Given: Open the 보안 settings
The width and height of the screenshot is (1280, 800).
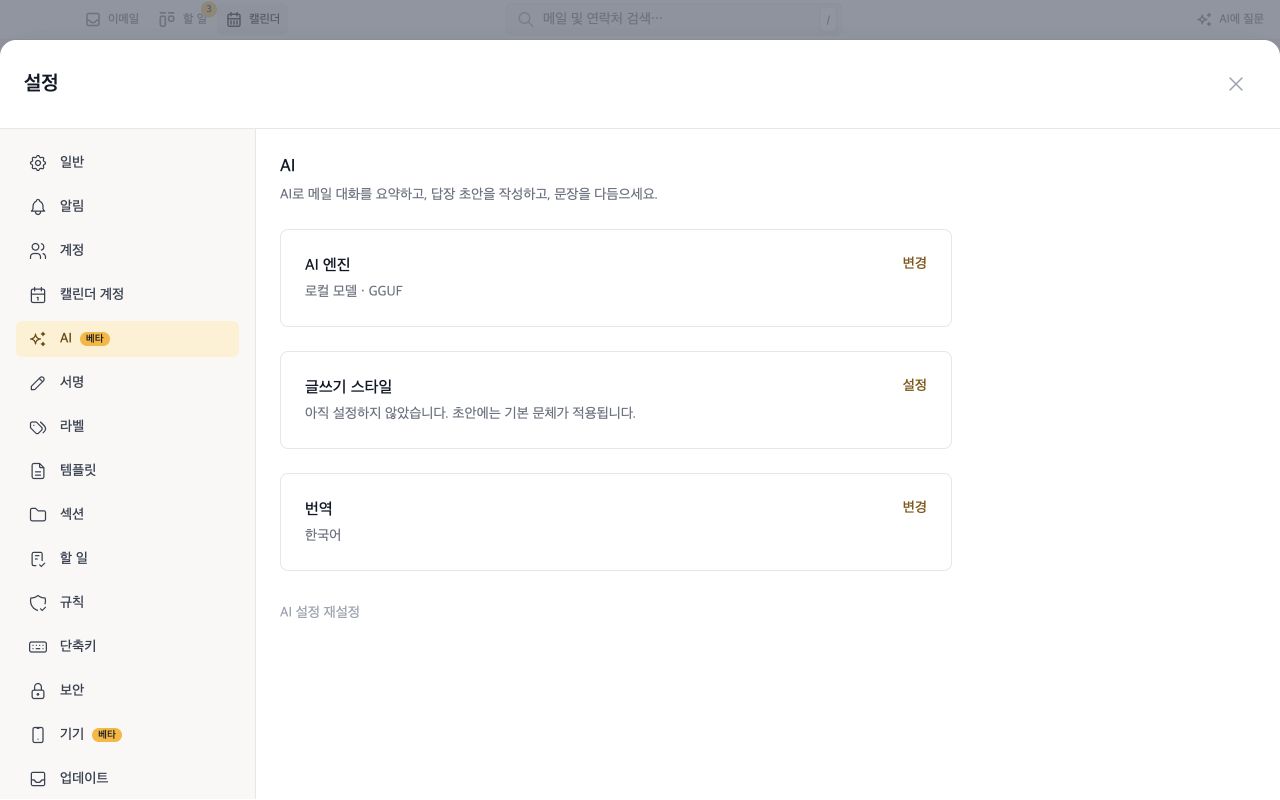Looking at the screenshot, I should pyautogui.click(x=127, y=690).
